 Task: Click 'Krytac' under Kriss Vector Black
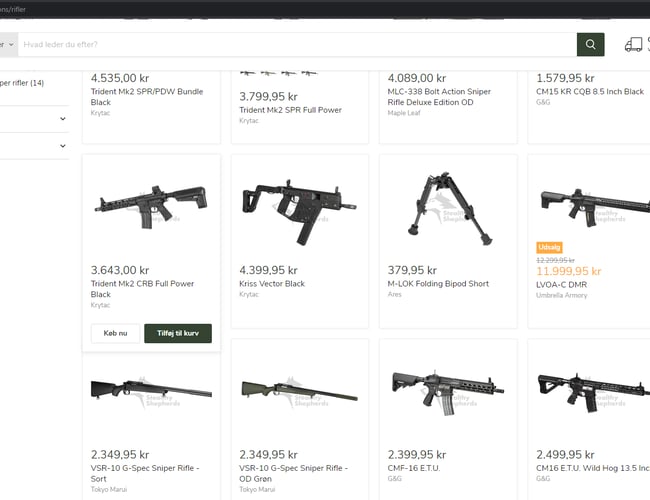coord(249,294)
